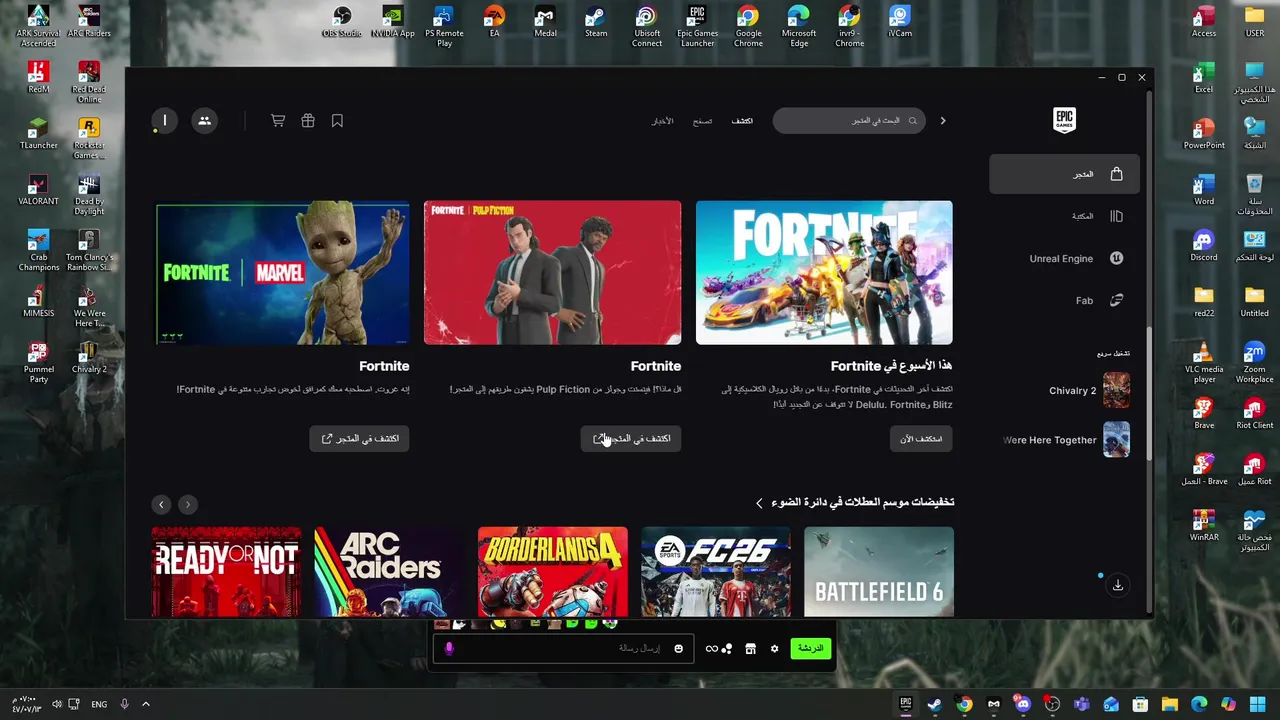This screenshot has height=720, width=1280.
Task: Expand hidden system tray icons chevron
Action: click(145, 704)
